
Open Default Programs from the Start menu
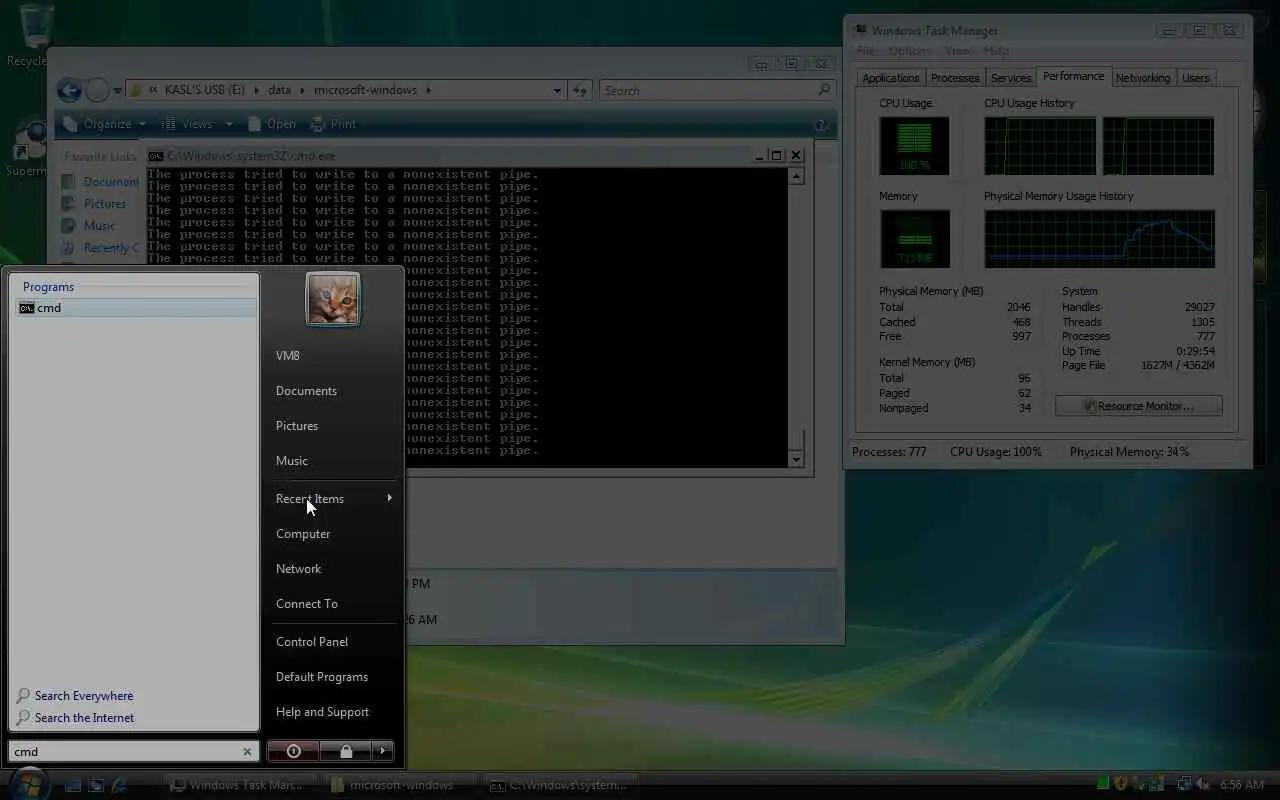pos(322,677)
